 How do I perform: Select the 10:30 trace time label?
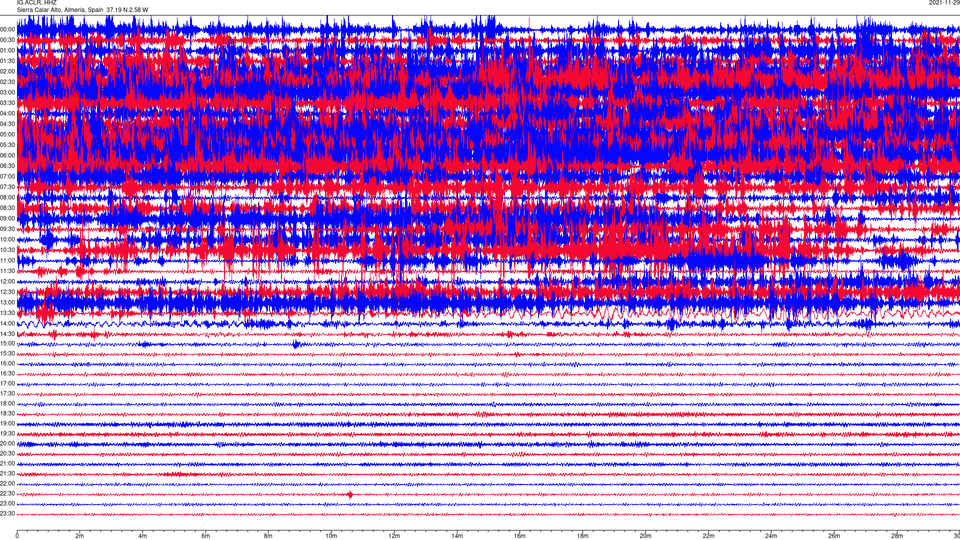pyautogui.click(x=7, y=250)
